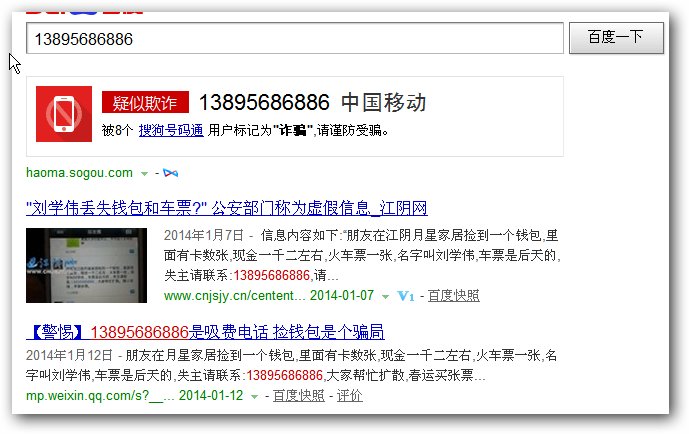Open the haoma.sogou.com green URL
689x434 pixels.
(79, 173)
